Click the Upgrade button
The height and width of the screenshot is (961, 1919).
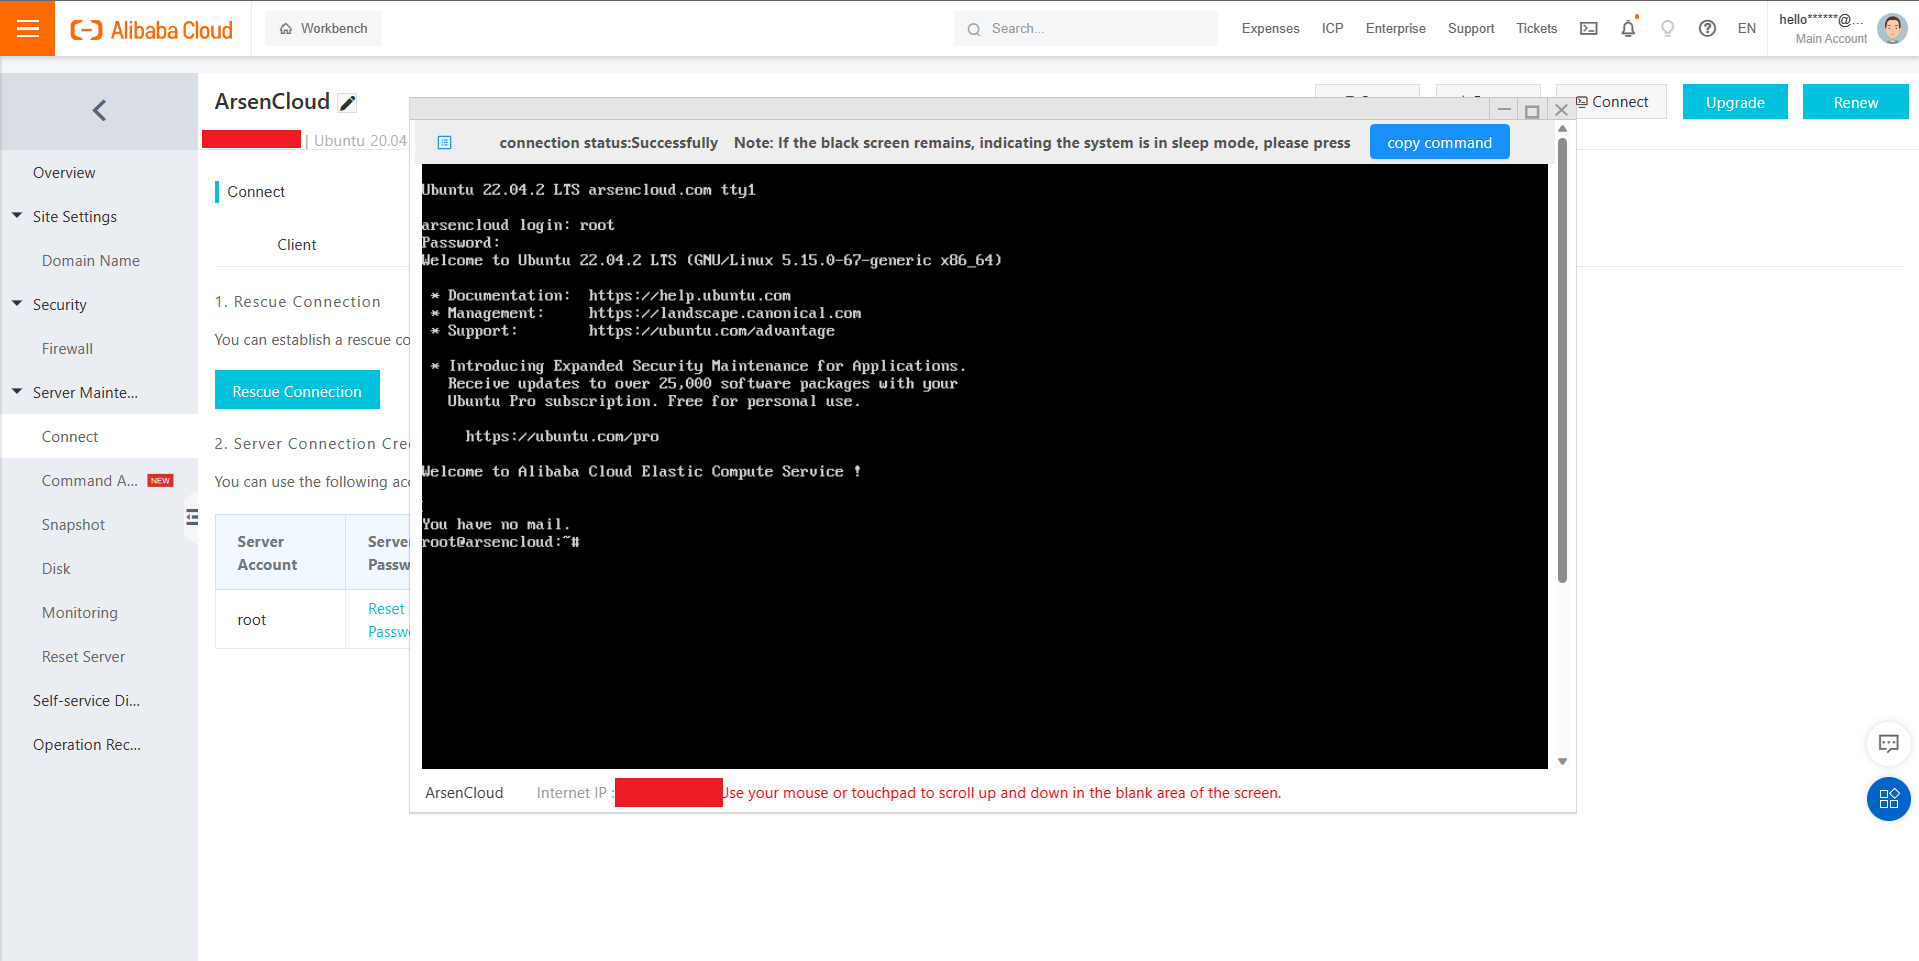(1735, 102)
